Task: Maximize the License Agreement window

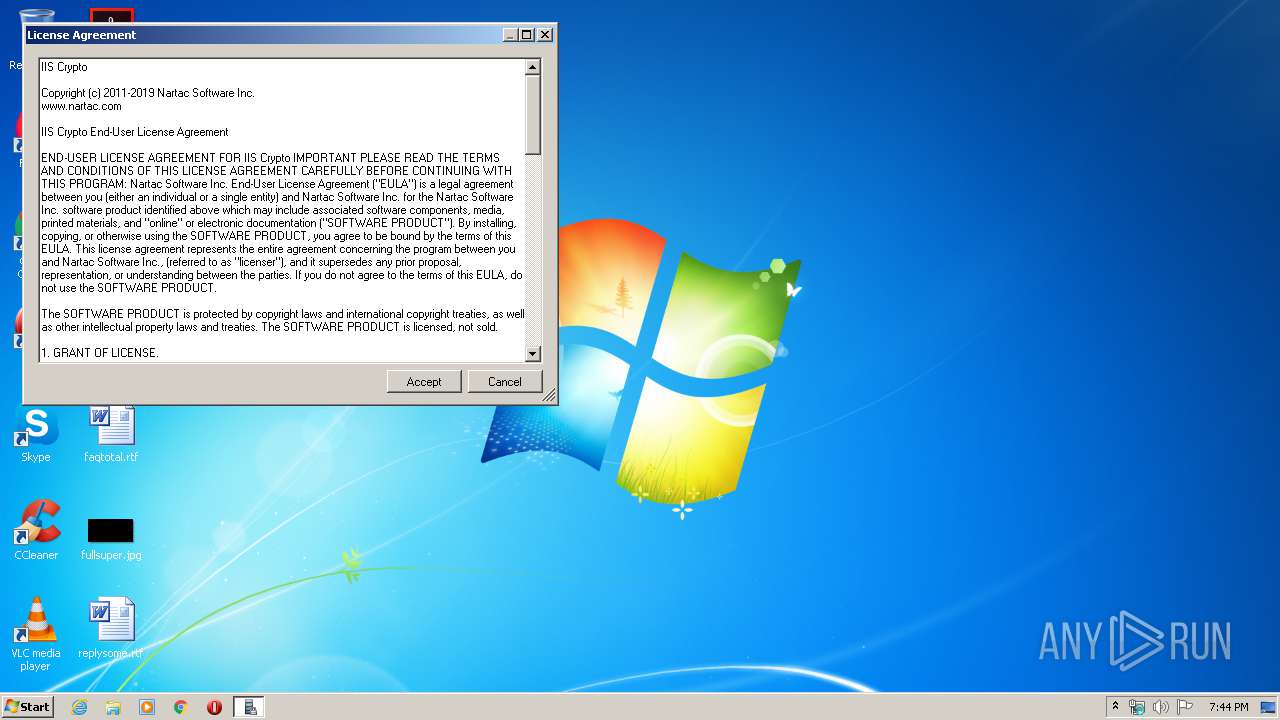Action: [527, 34]
